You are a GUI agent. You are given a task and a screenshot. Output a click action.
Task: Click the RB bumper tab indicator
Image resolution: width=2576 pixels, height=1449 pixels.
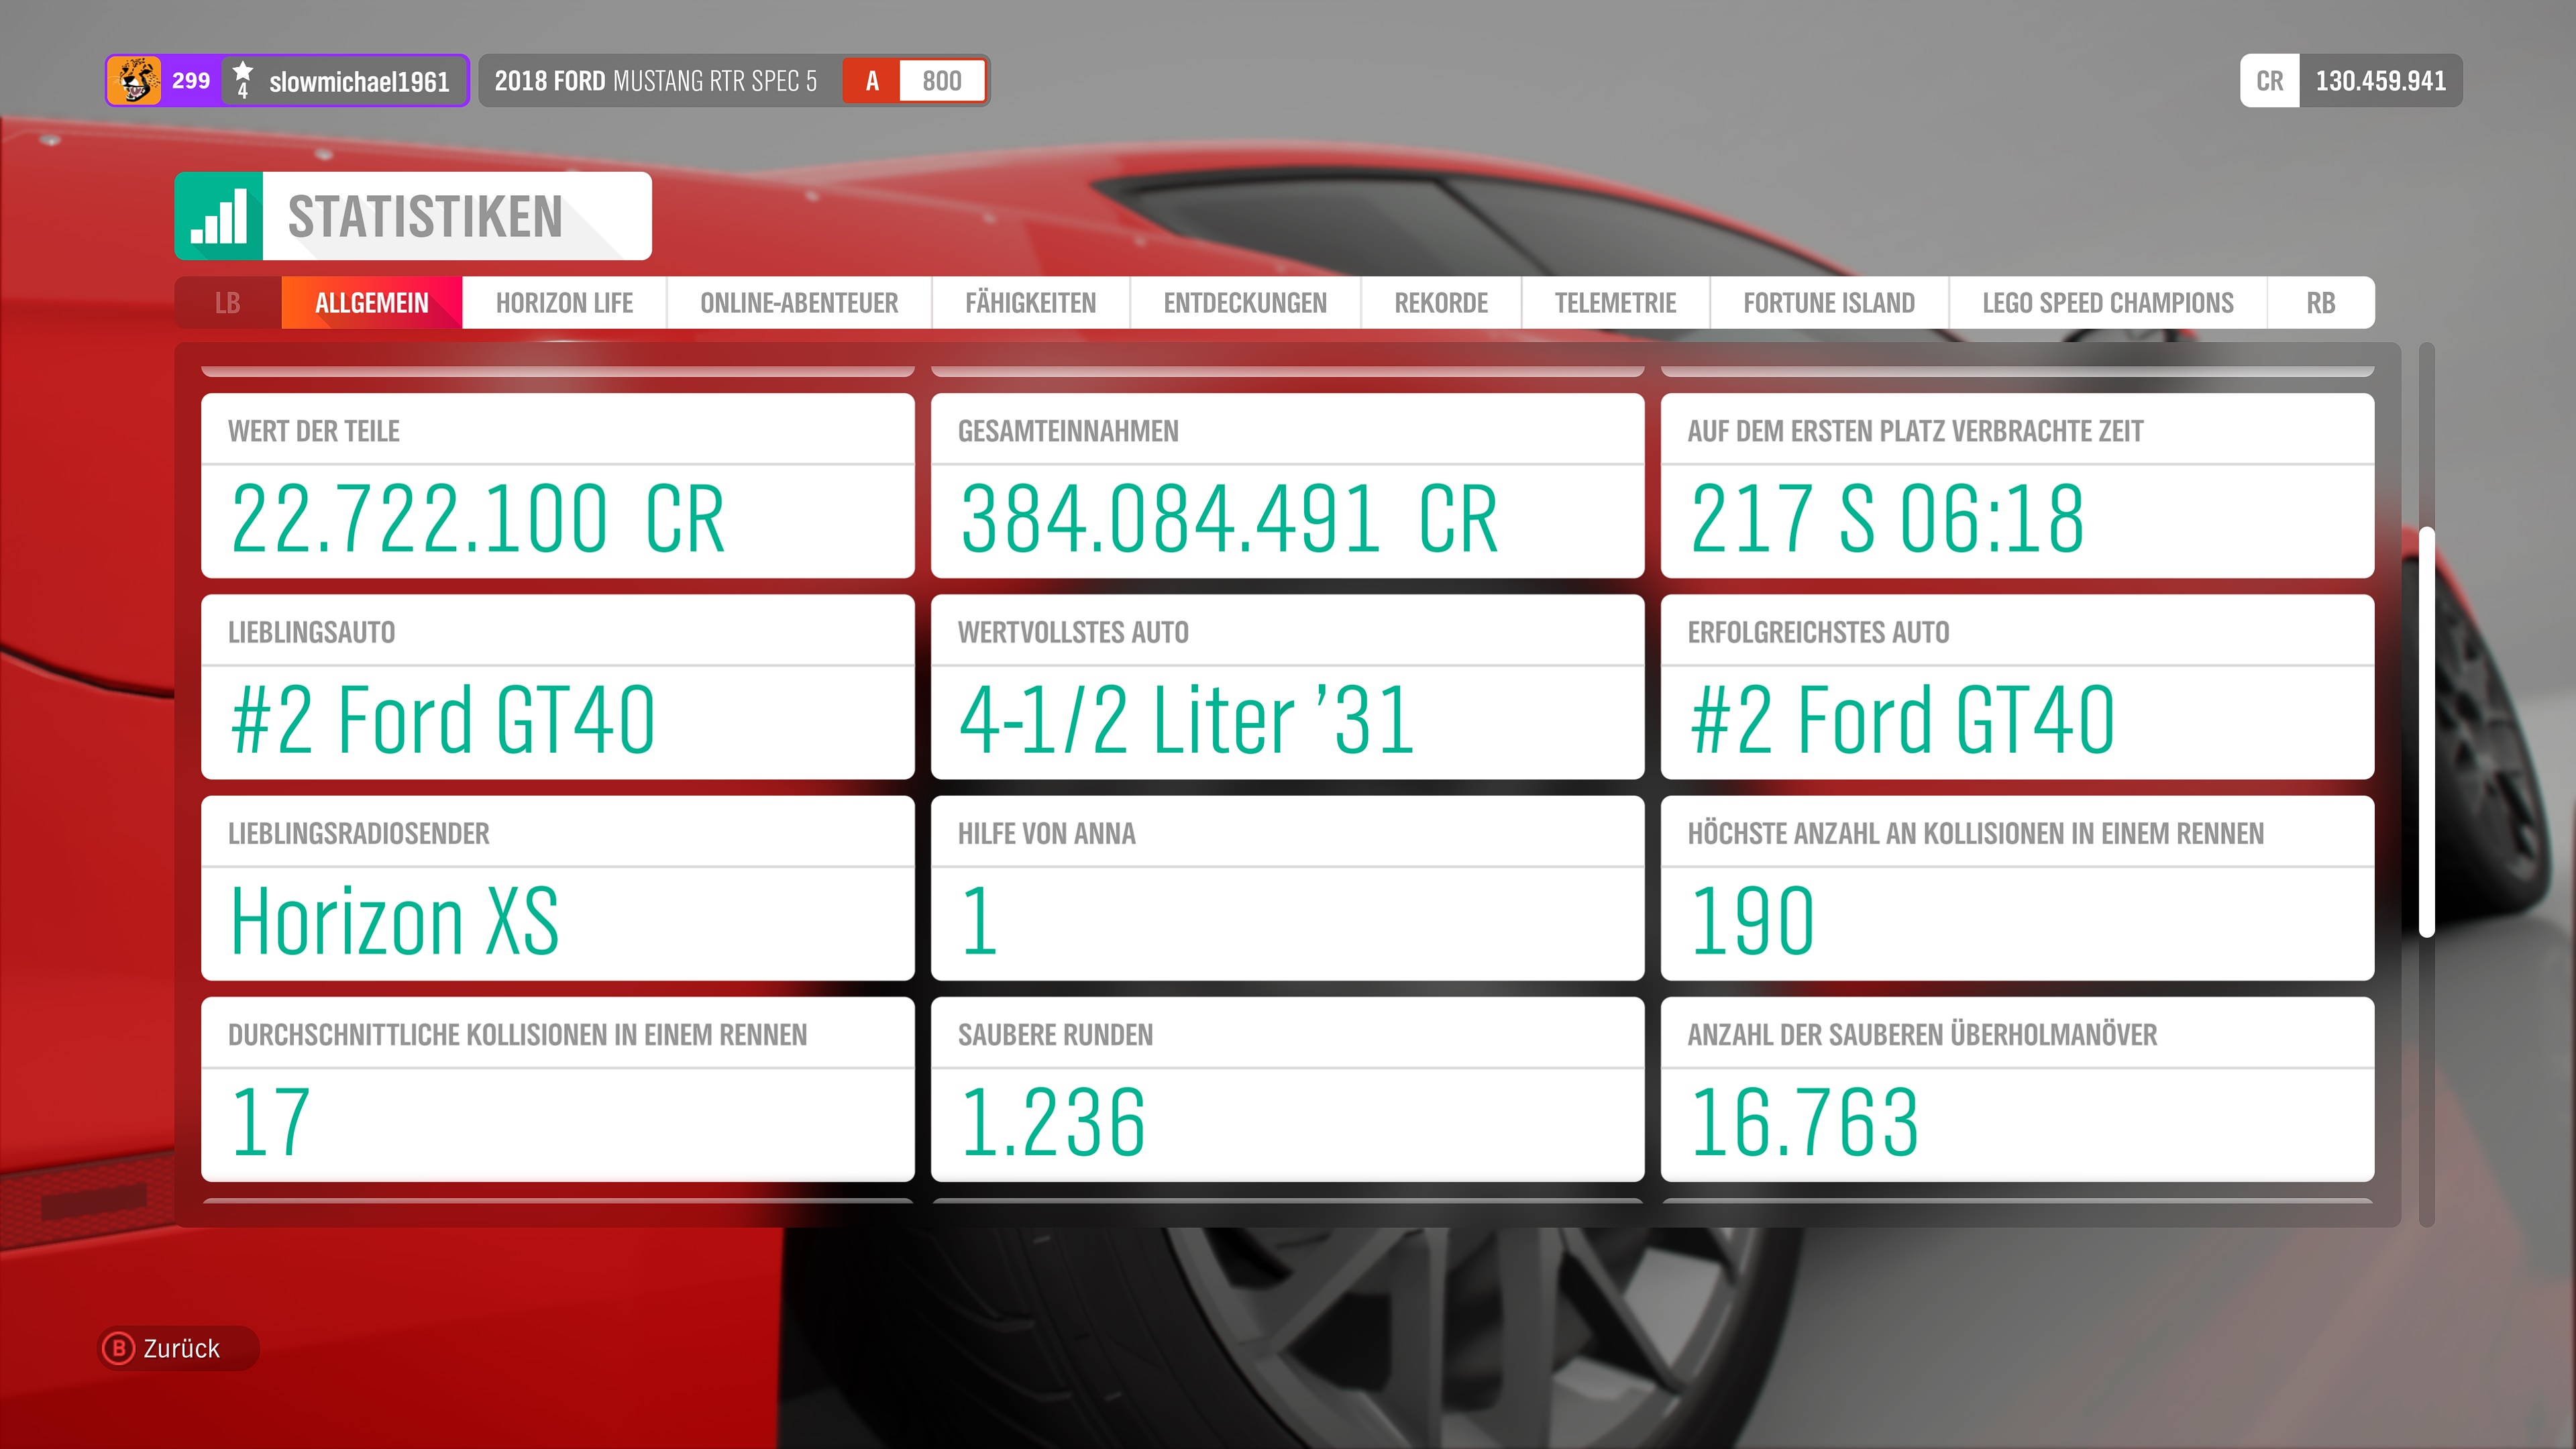2320,303
